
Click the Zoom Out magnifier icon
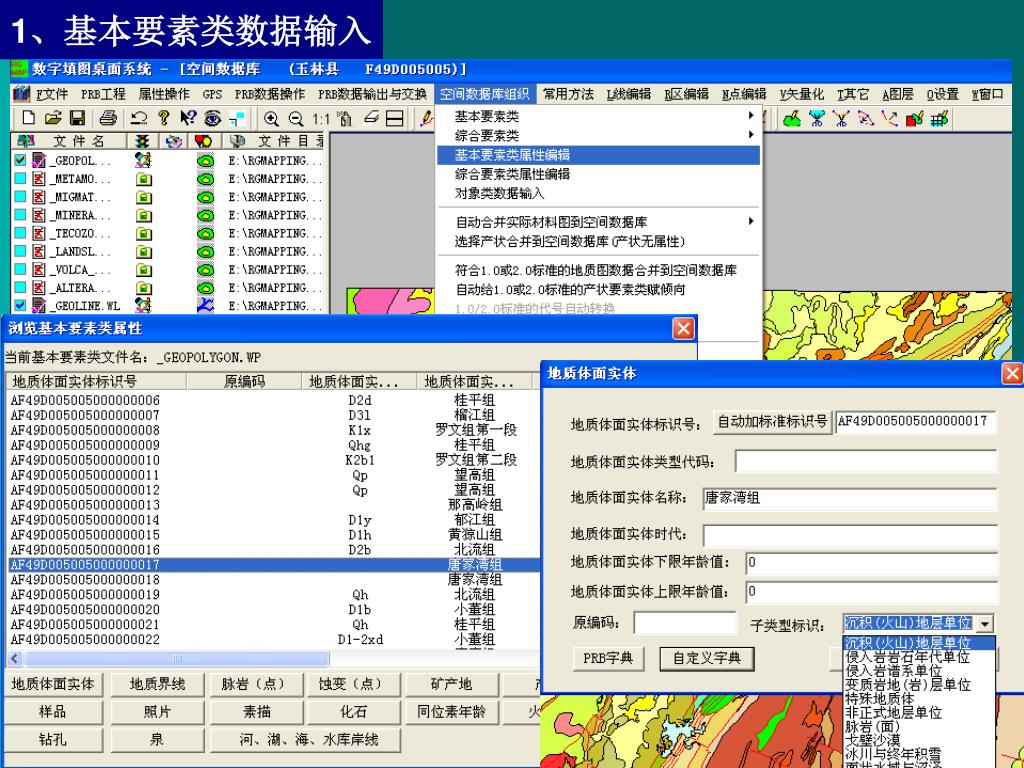pyautogui.click(x=296, y=118)
